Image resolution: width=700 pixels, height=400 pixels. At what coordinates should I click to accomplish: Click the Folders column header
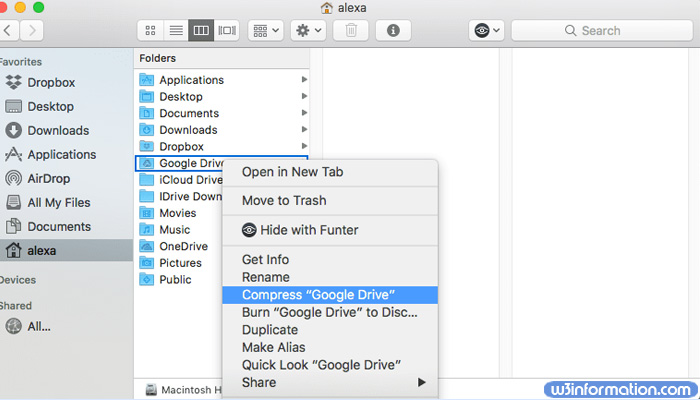point(221,58)
